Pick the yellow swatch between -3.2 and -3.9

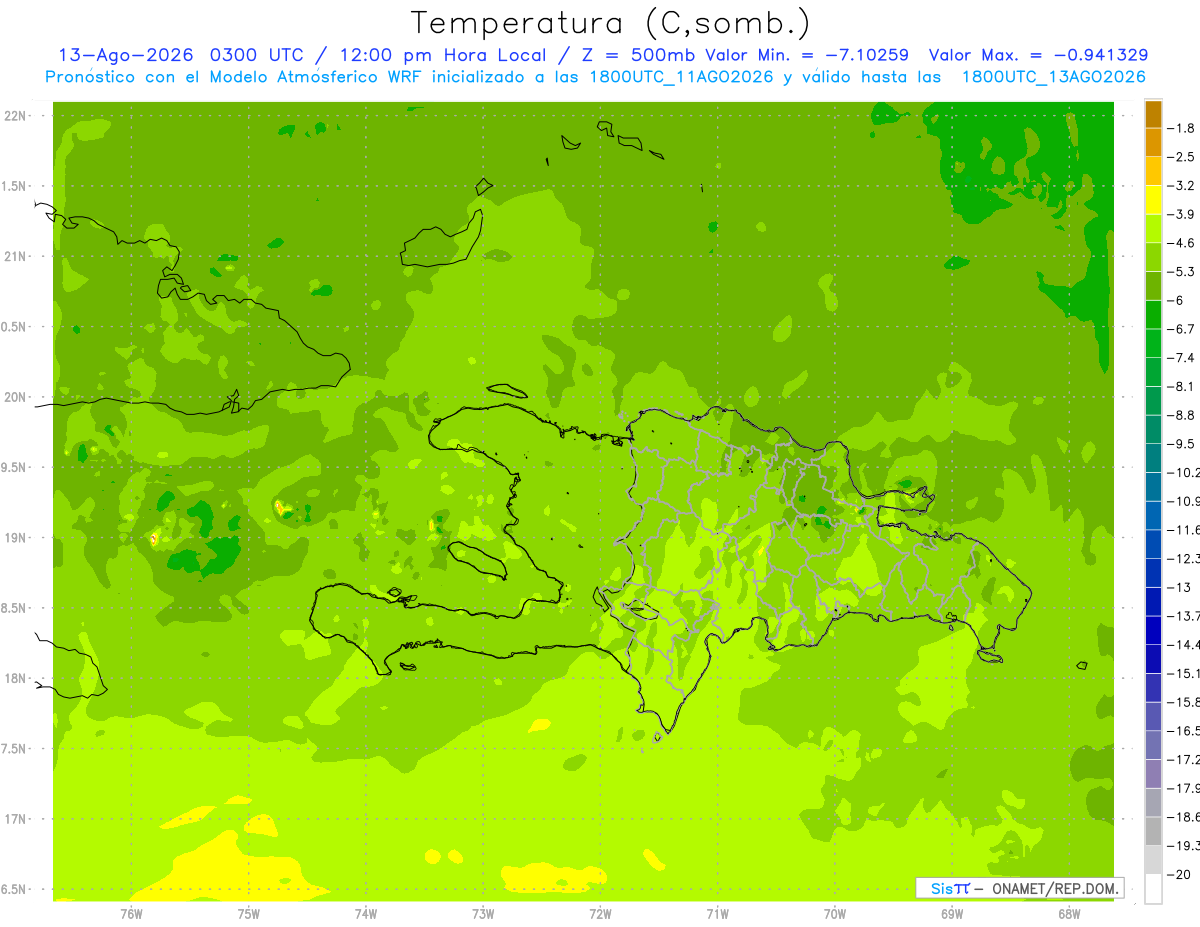1153,201
